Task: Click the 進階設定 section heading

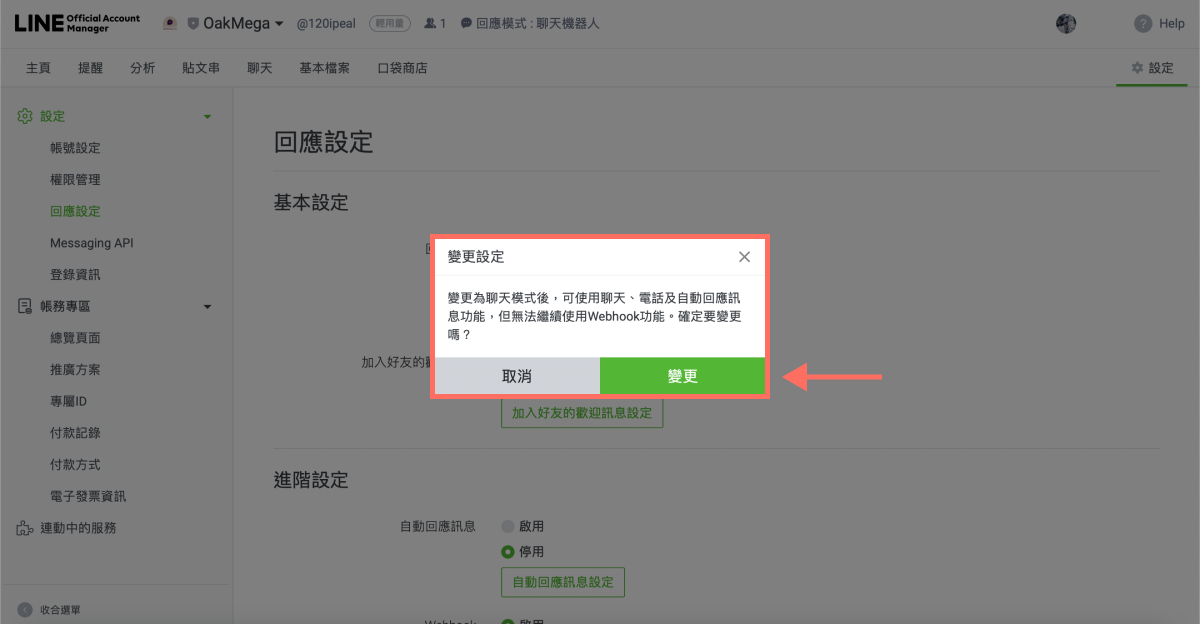Action: pyautogui.click(x=311, y=480)
